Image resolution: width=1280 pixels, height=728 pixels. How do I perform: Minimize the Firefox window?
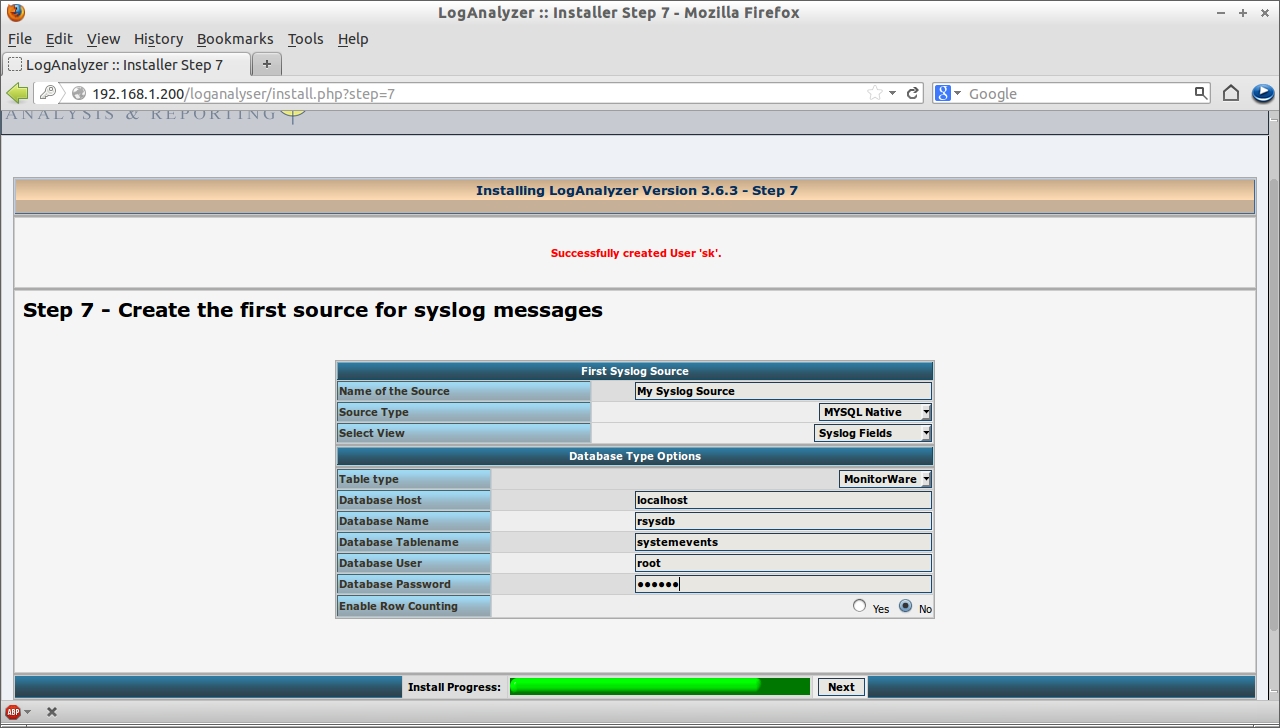coord(1222,13)
